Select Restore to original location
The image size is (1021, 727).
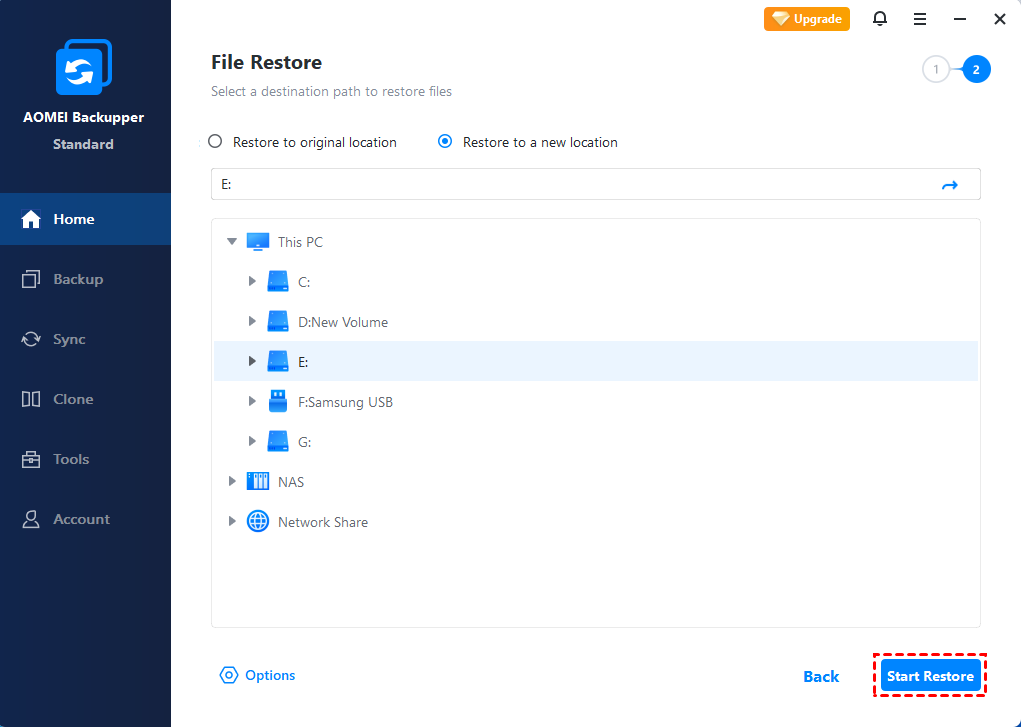point(215,142)
